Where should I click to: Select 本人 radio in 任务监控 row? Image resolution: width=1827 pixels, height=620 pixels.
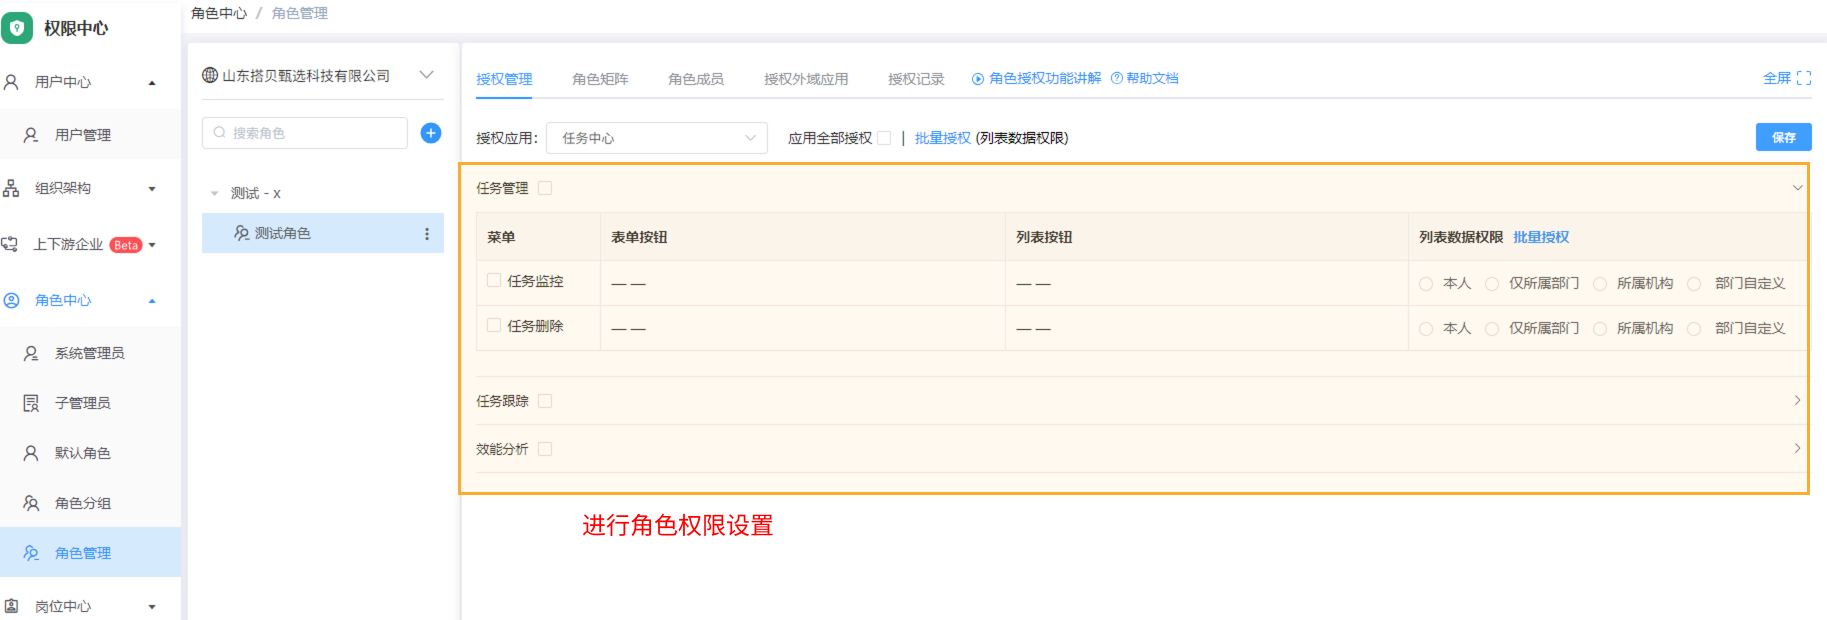coord(1426,284)
